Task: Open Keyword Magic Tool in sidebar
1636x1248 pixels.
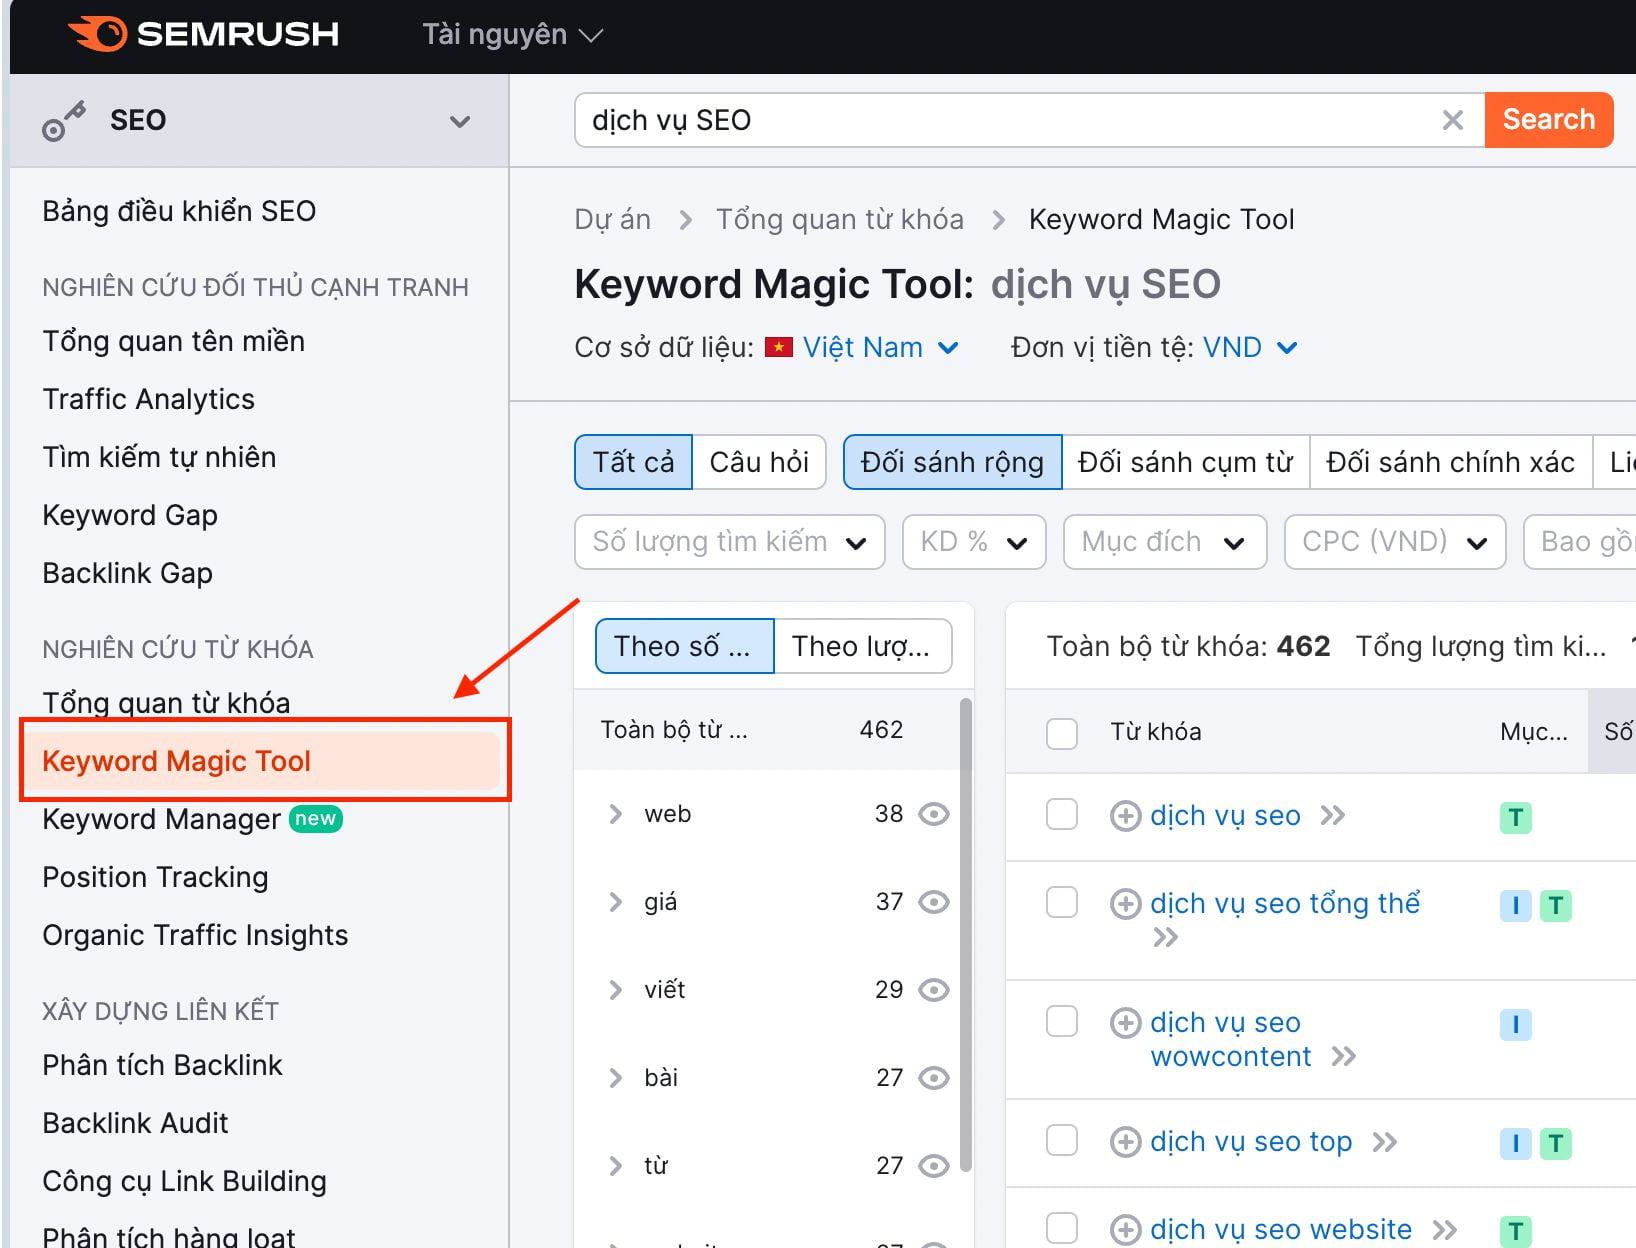Action: [x=260, y=761]
